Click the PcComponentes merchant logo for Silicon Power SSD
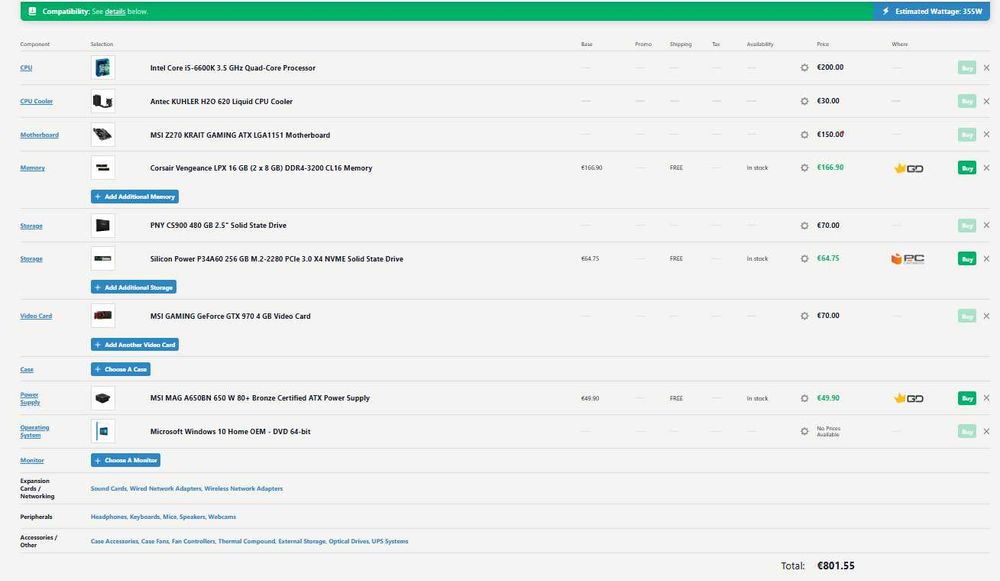Viewport: 1000px width, 581px height. tap(907, 259)
